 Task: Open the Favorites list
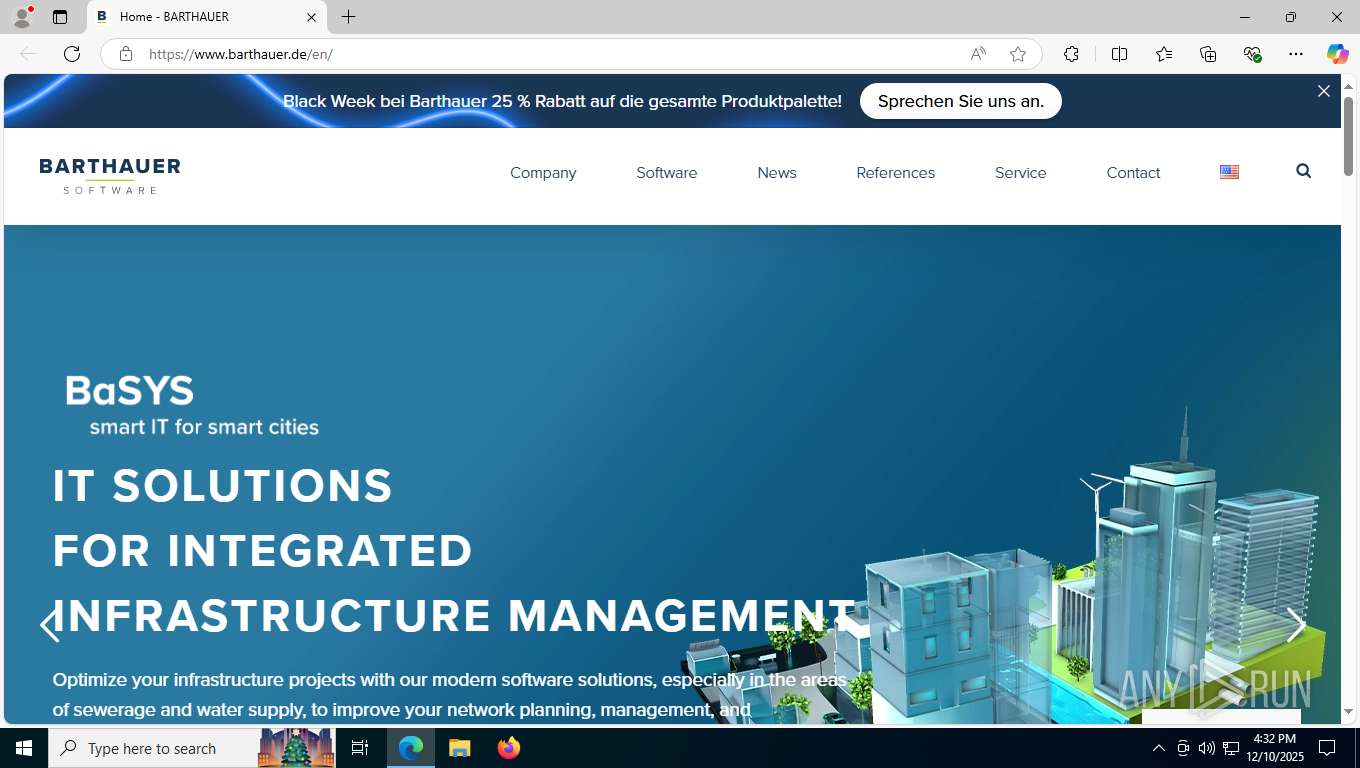[1164, 54]
